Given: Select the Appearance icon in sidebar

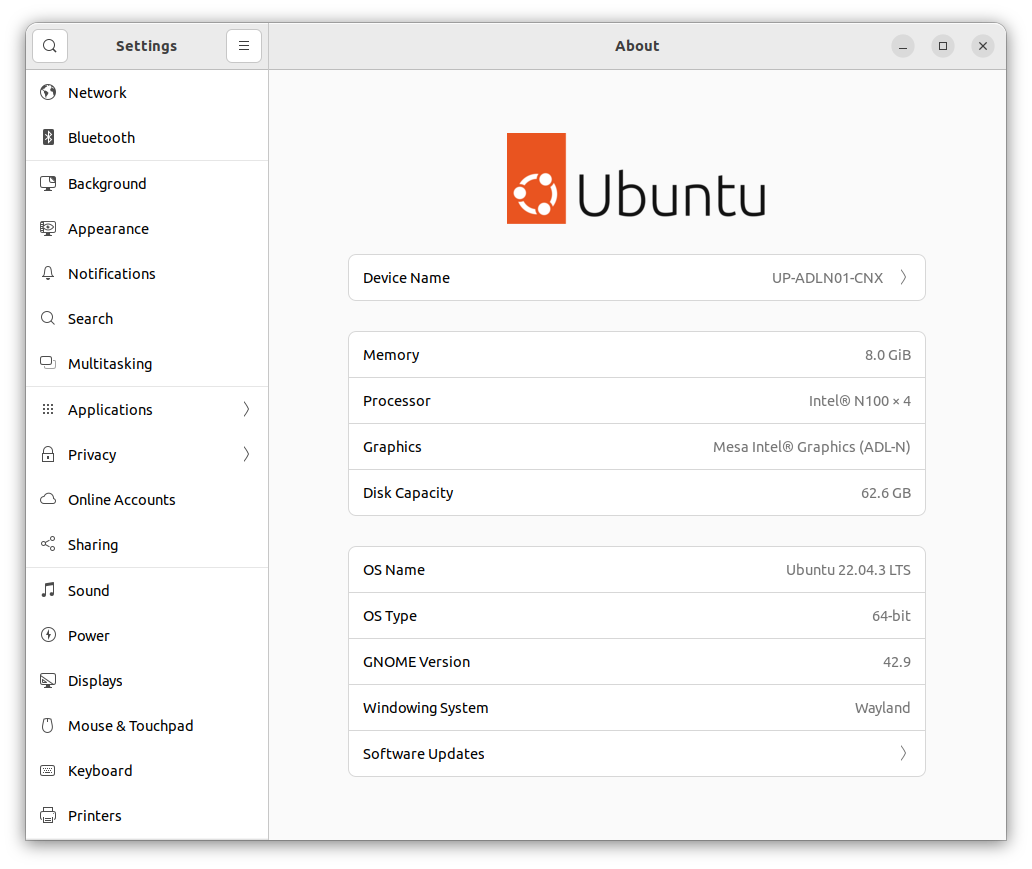Looking at the screenshot, I should (x=48, y=228).
